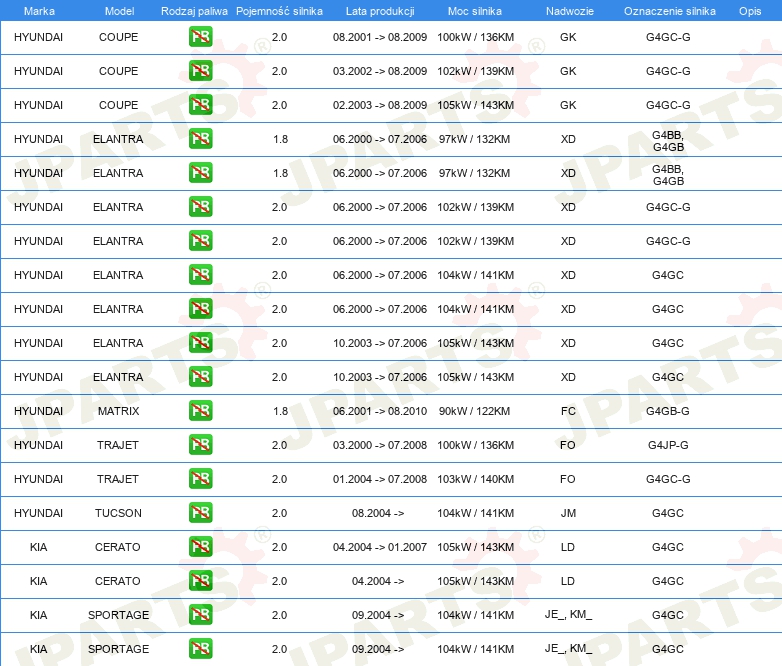Click COUPE in the 139KM row
This screenshot has width=782, height=666.
click(119, 71)
